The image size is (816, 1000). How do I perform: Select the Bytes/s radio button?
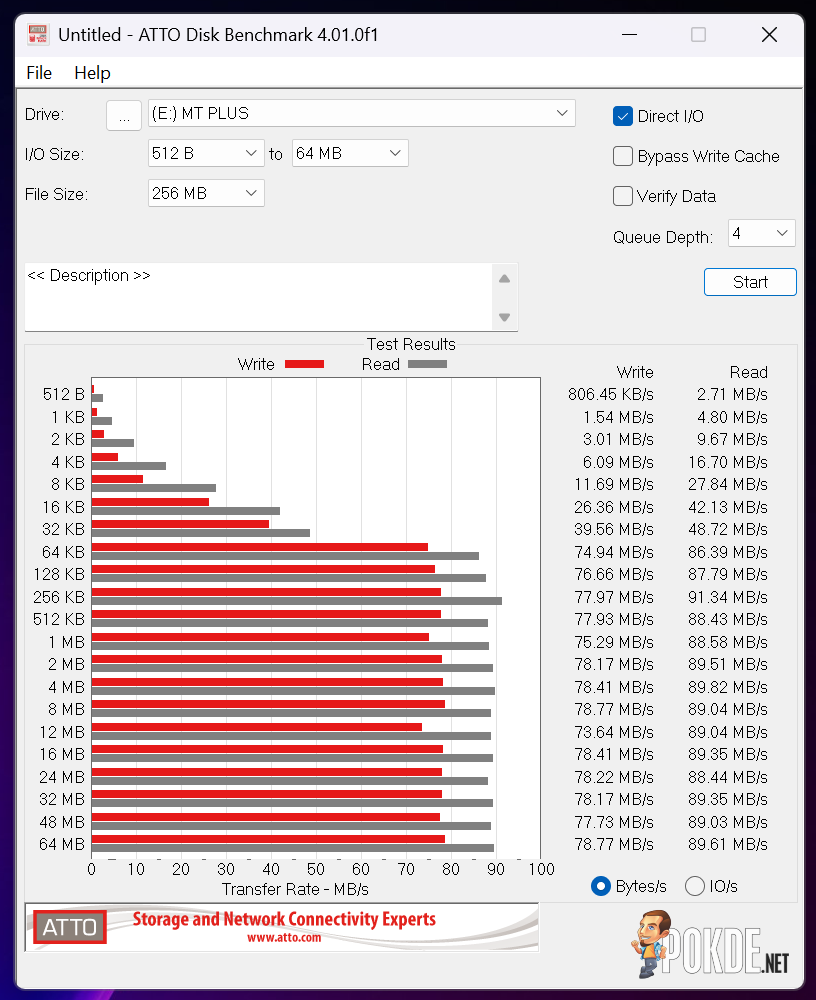coord(601,886)
